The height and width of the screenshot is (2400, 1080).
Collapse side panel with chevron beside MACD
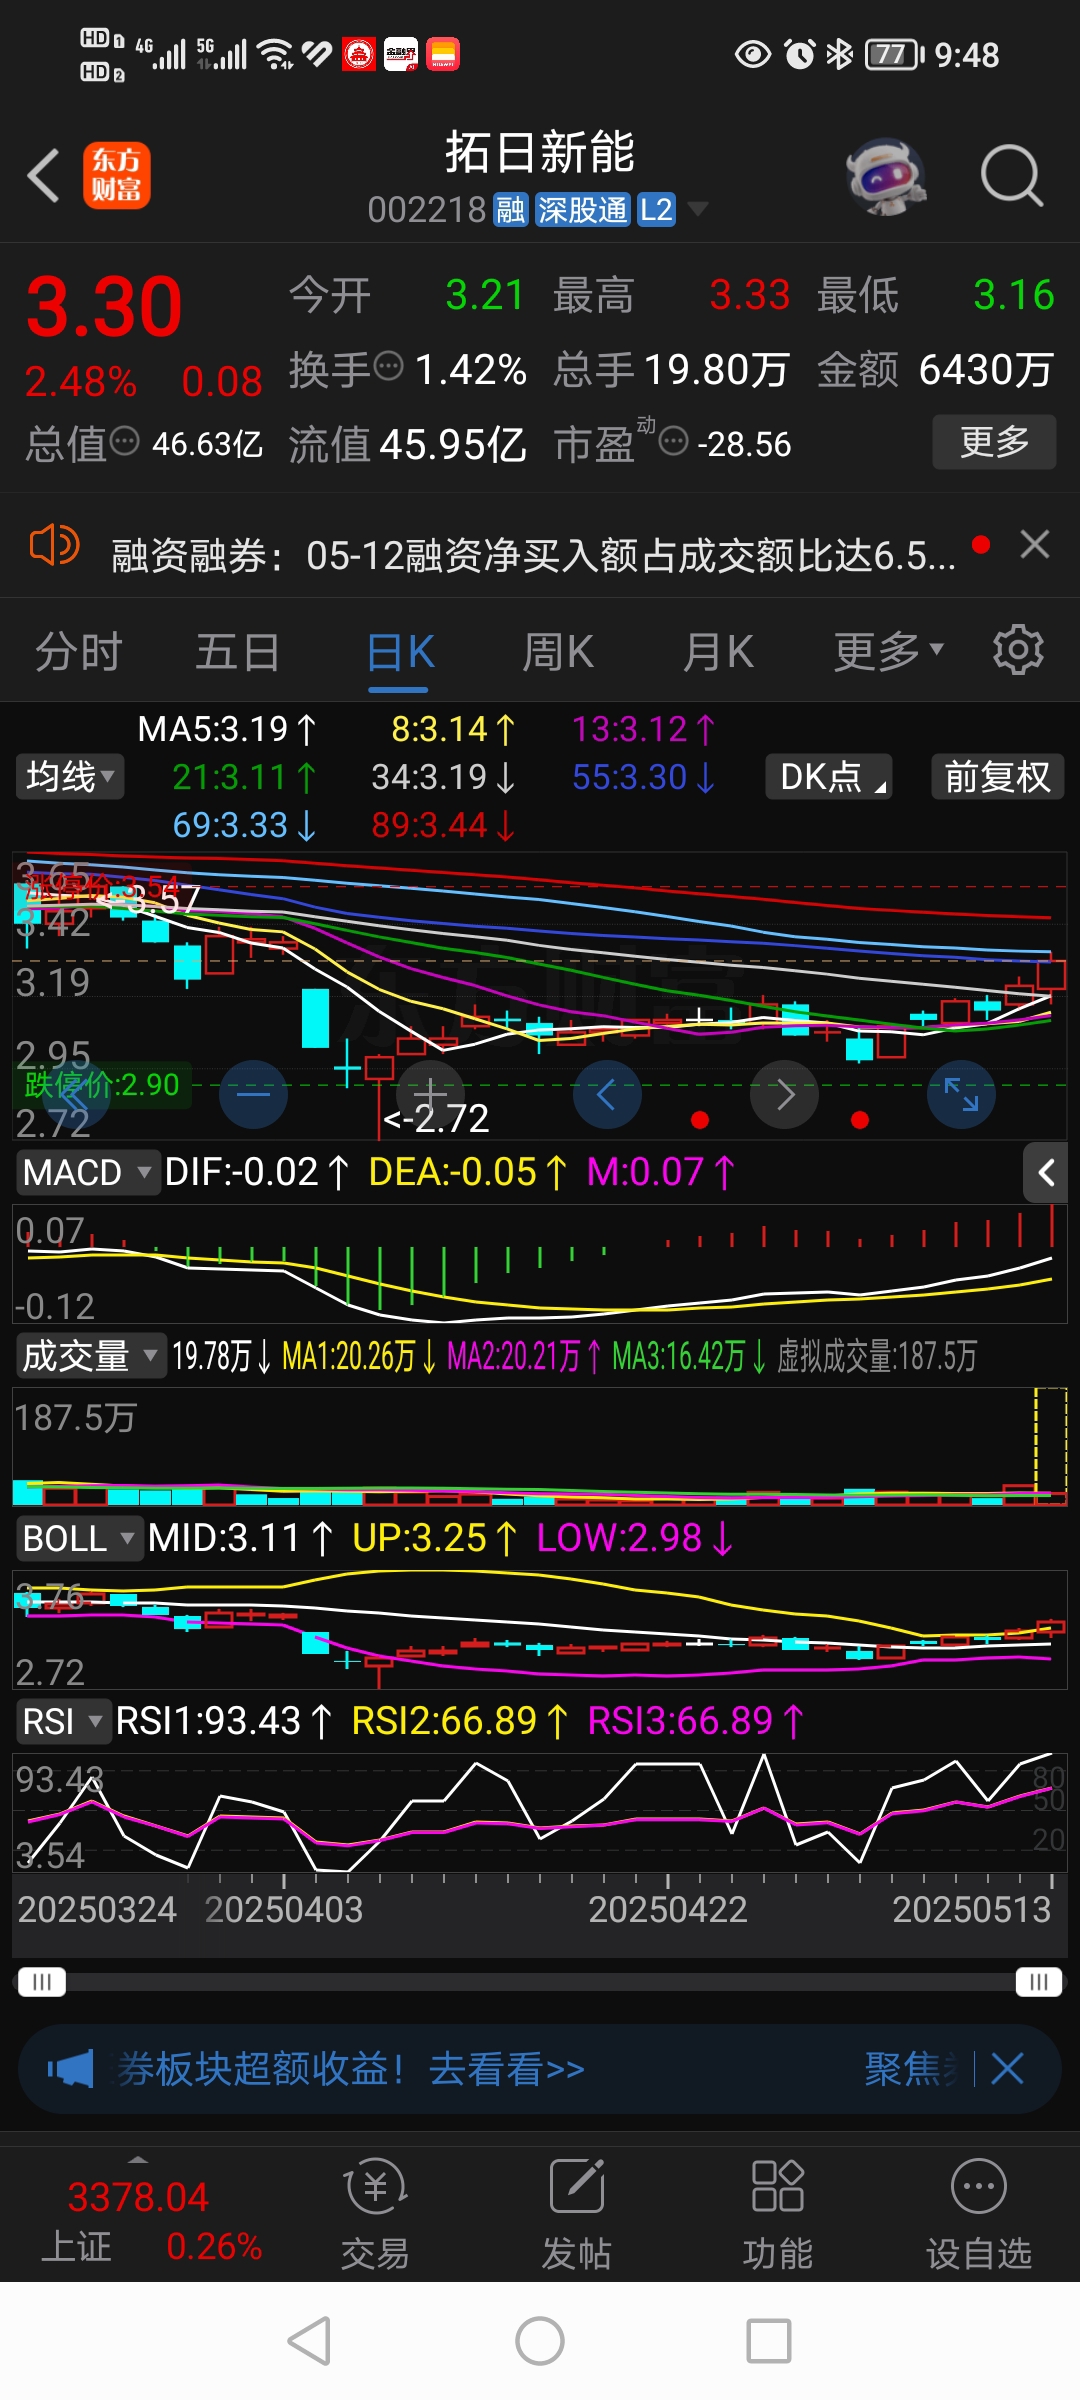coord(1046,1172)
